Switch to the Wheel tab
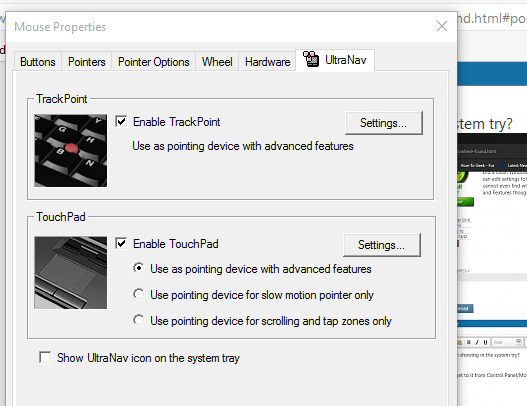 point(217,62)
